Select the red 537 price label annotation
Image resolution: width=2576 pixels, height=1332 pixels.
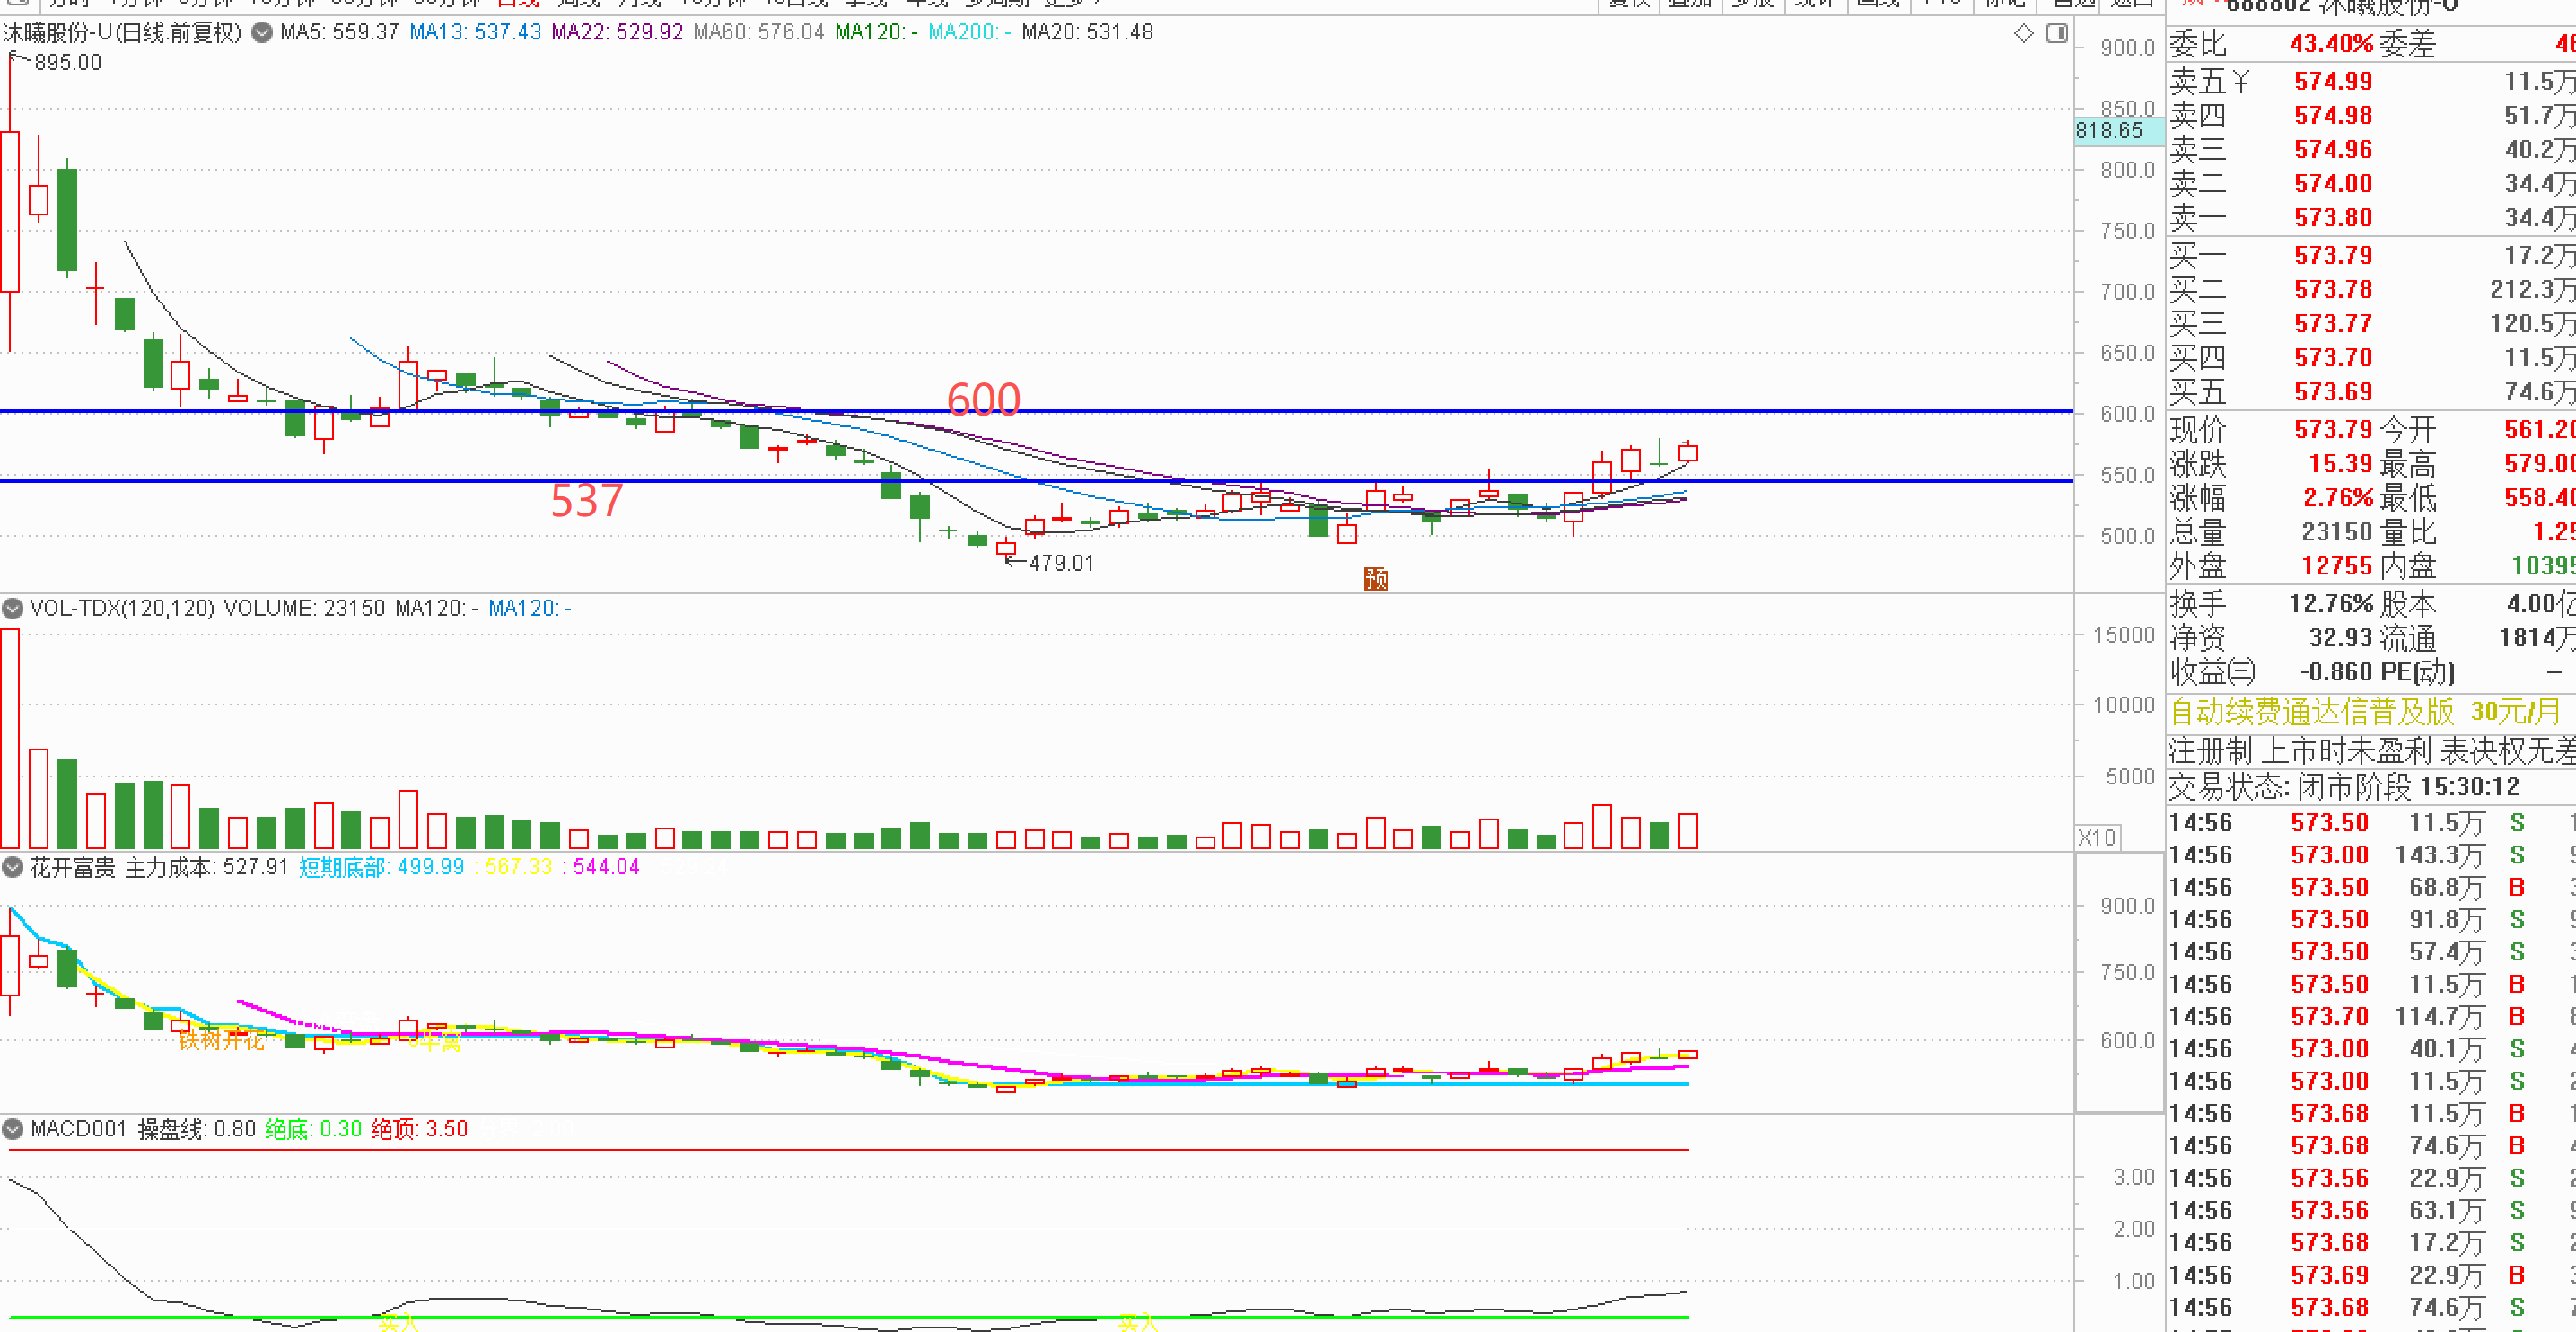587,500
